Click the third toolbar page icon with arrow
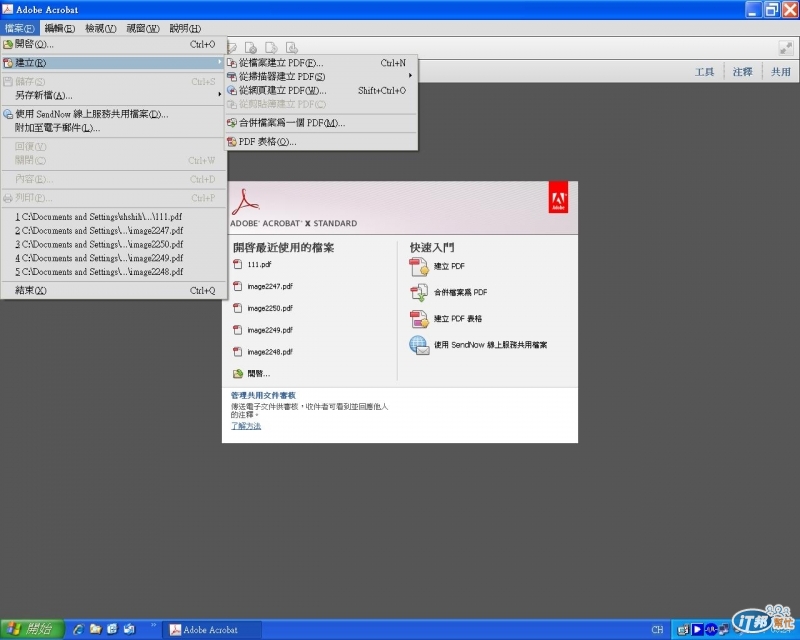The width and height of the screenshot is (800, 640). coord(271,48)
